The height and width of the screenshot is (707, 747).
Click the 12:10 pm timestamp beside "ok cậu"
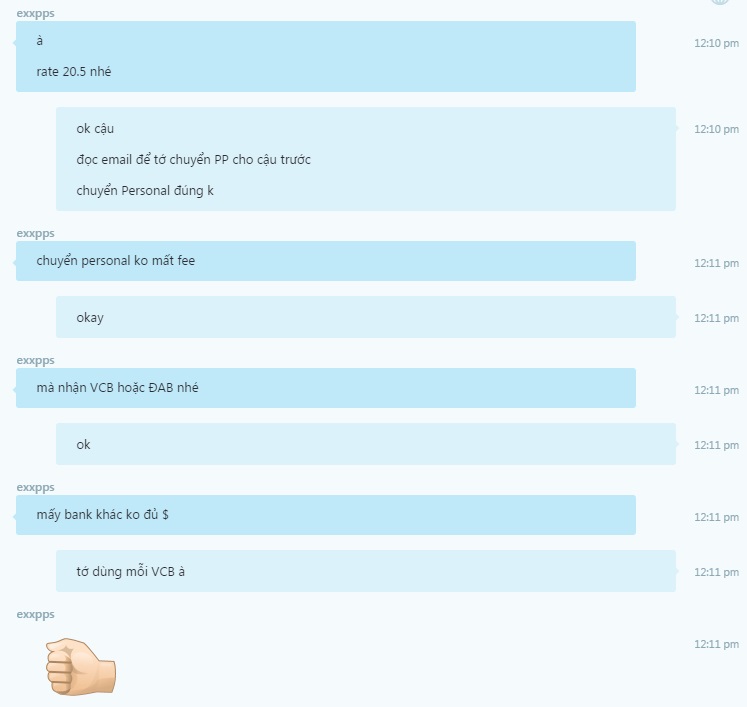(x=717, y=129)
